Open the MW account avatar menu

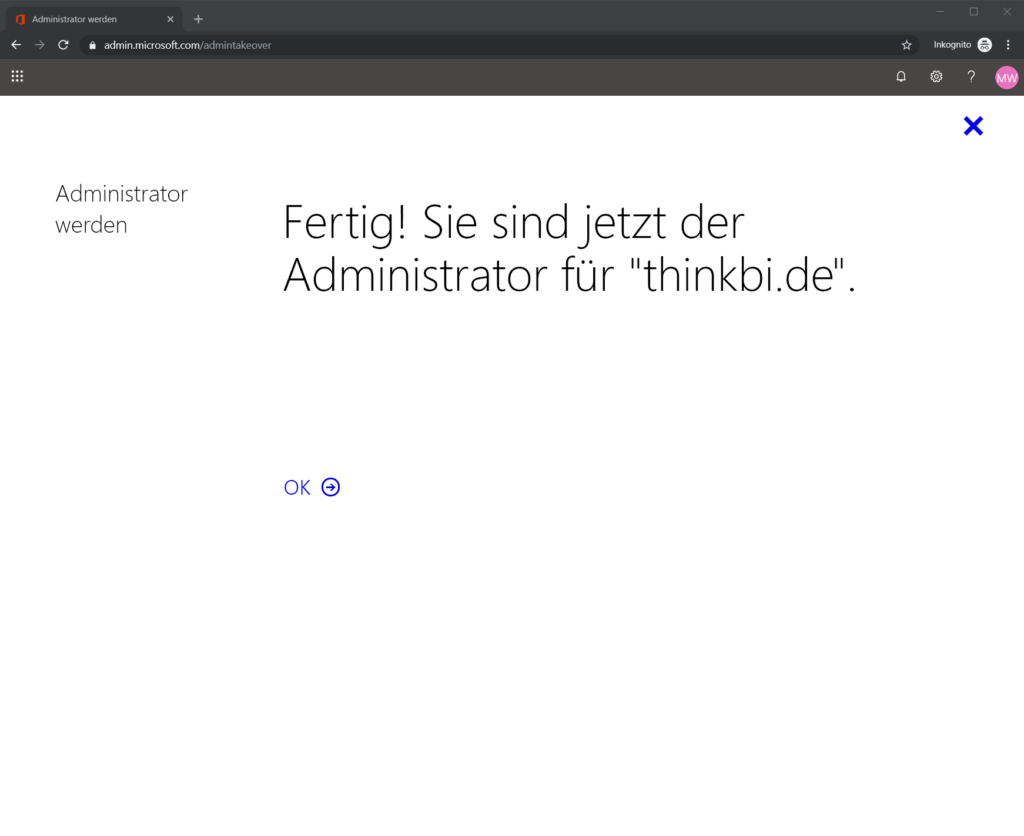(x=1006, y=77)
